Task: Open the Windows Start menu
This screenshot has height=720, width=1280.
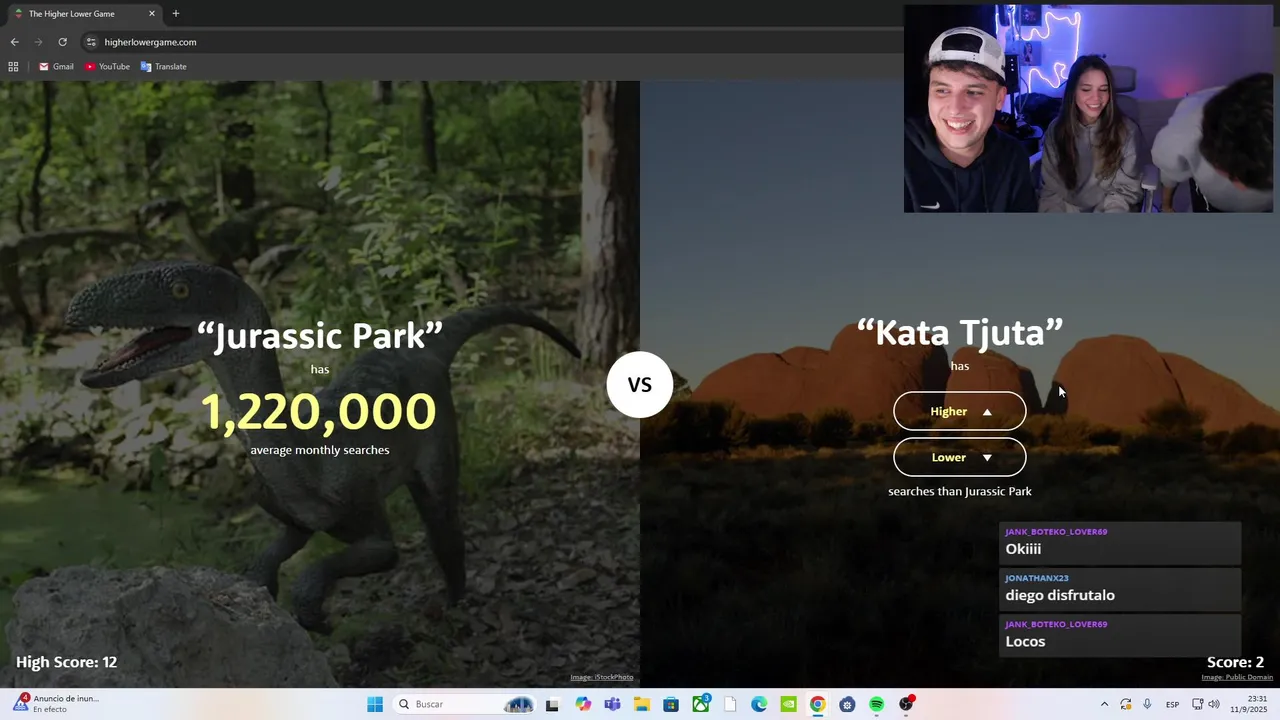Action: tap(375, 704)
